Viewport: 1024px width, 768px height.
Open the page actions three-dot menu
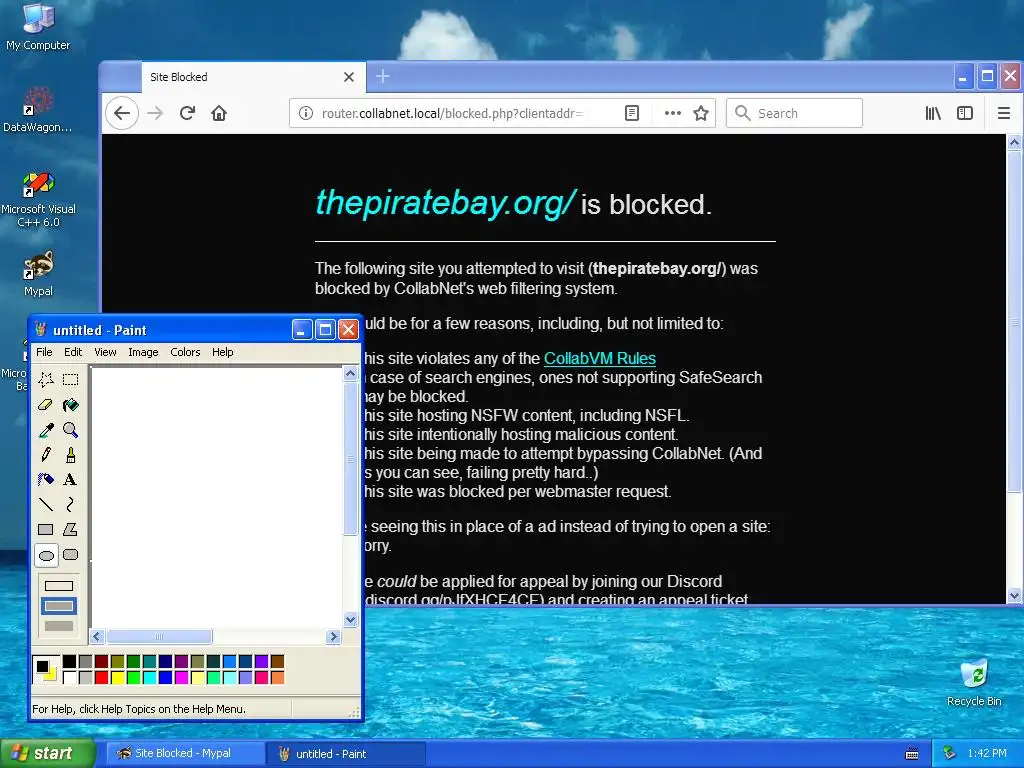tap(673, 113)
